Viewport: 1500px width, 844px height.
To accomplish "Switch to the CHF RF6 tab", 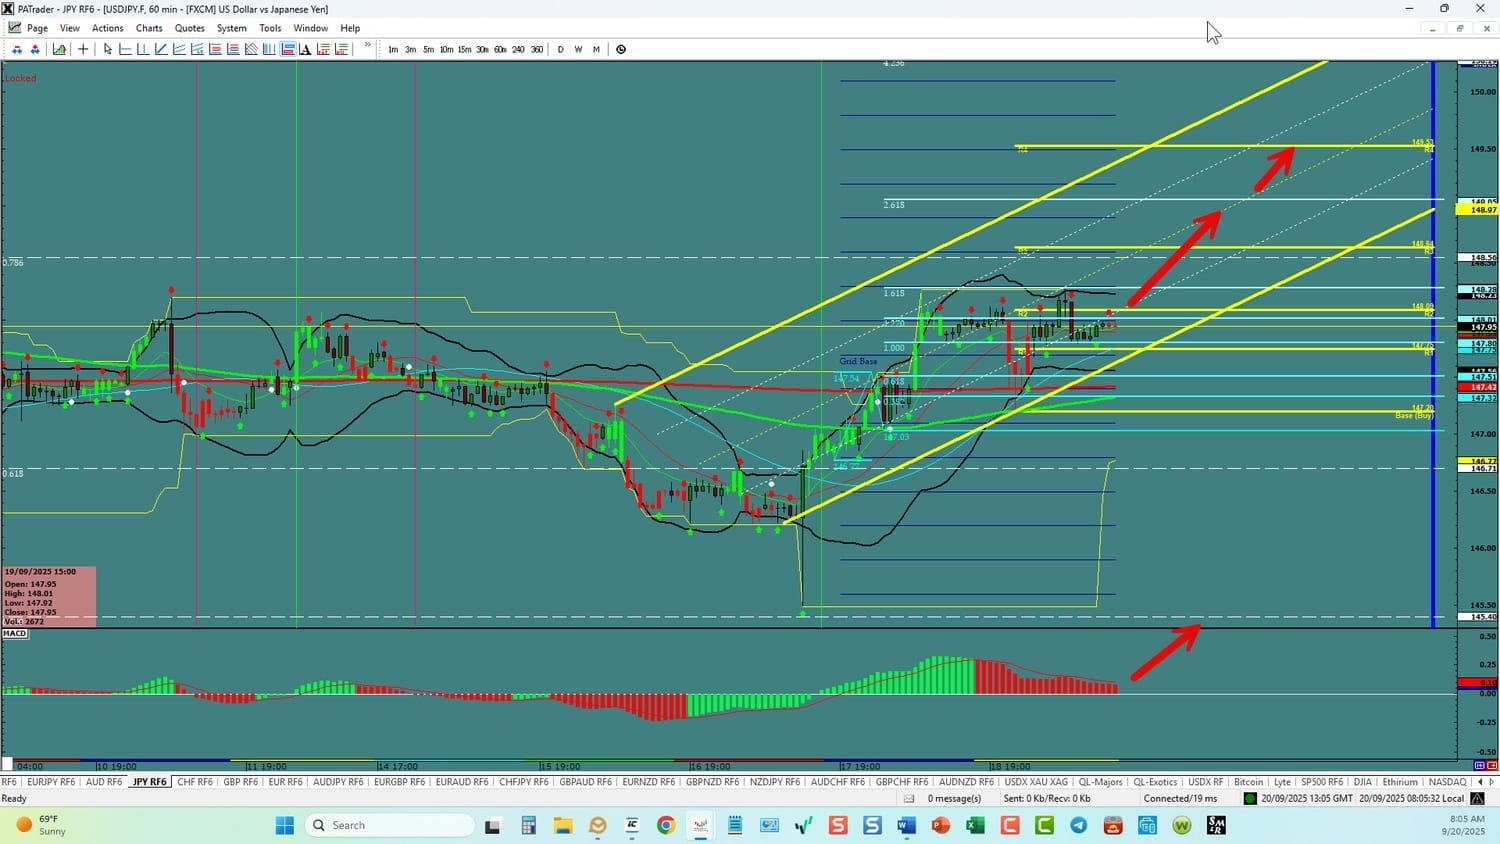I will pos(195,782).
